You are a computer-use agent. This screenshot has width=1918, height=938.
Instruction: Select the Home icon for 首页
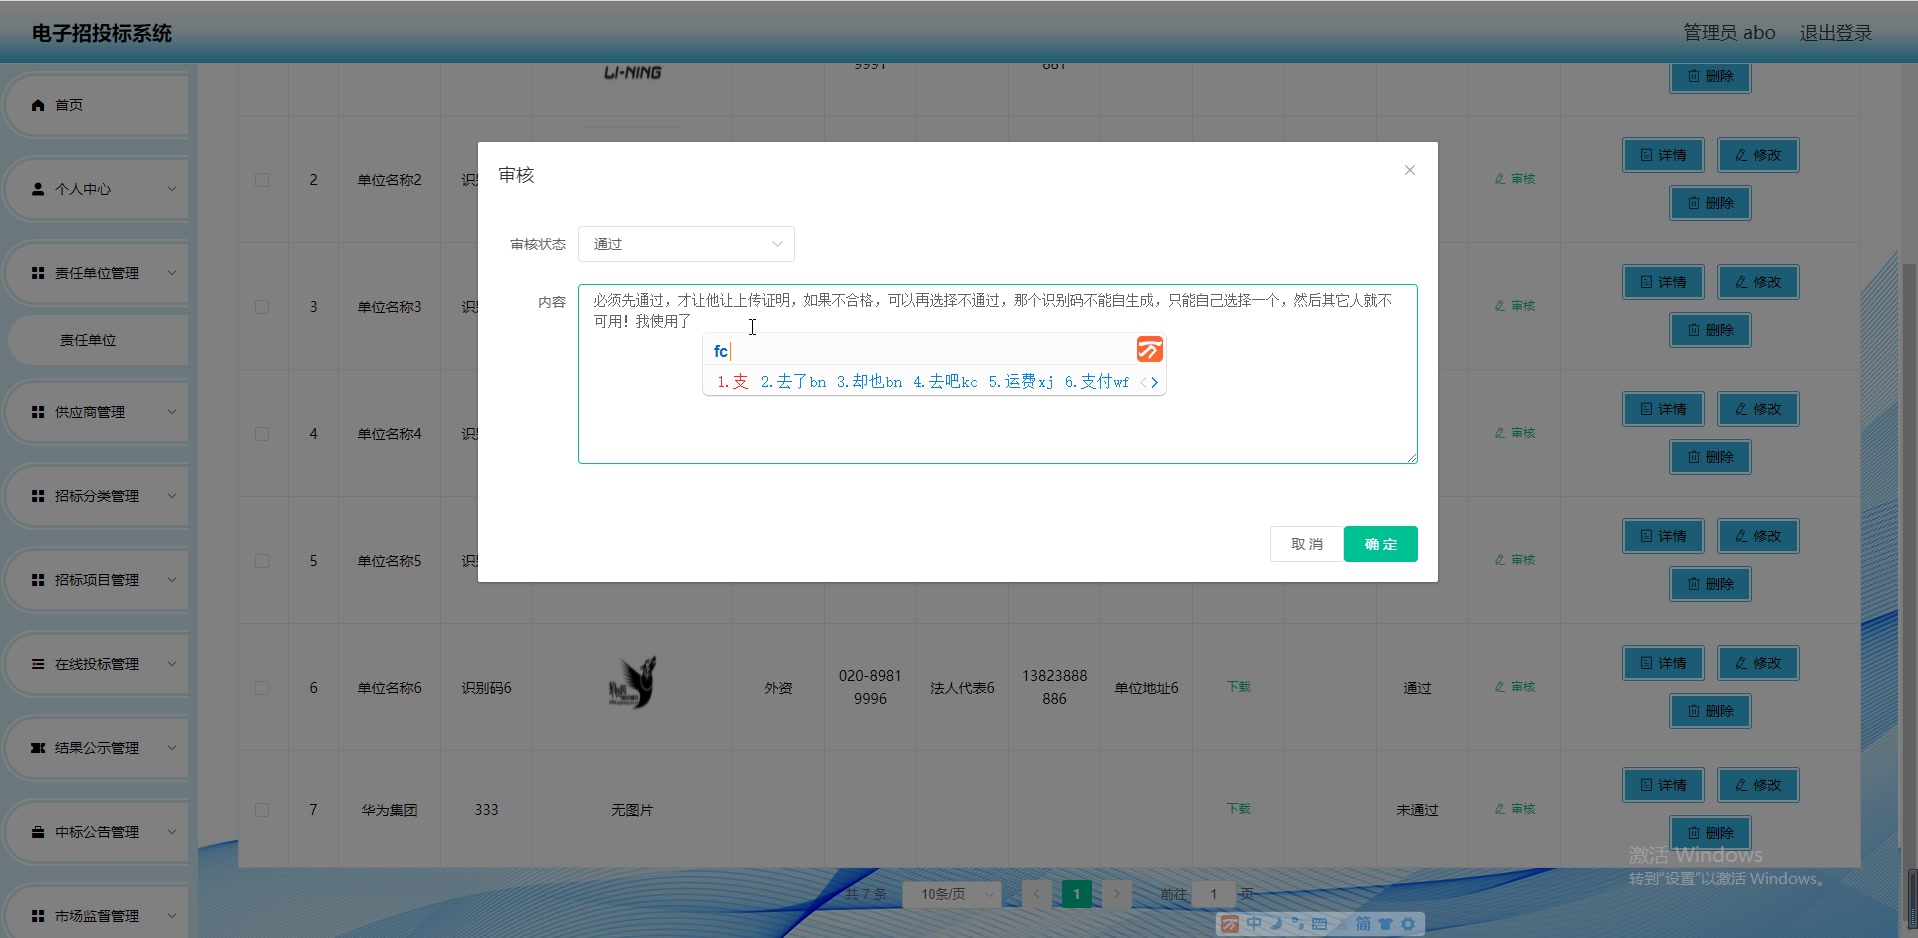[38, 104]
